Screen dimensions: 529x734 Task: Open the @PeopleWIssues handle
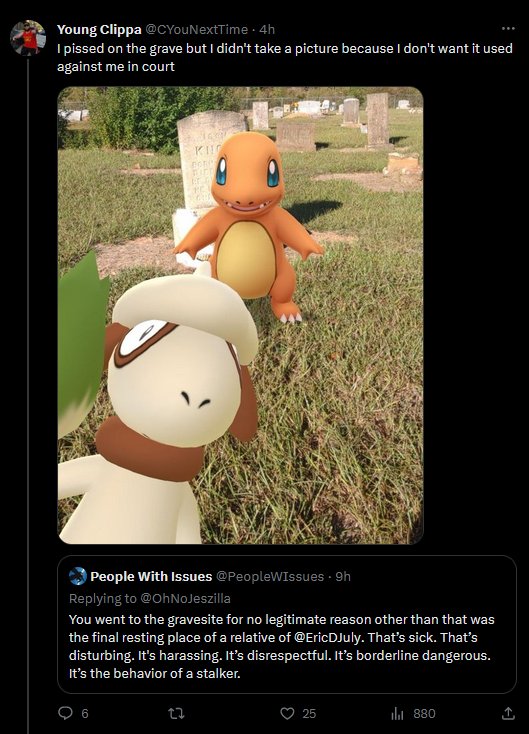pyautogui.click(x=270, y=576)
